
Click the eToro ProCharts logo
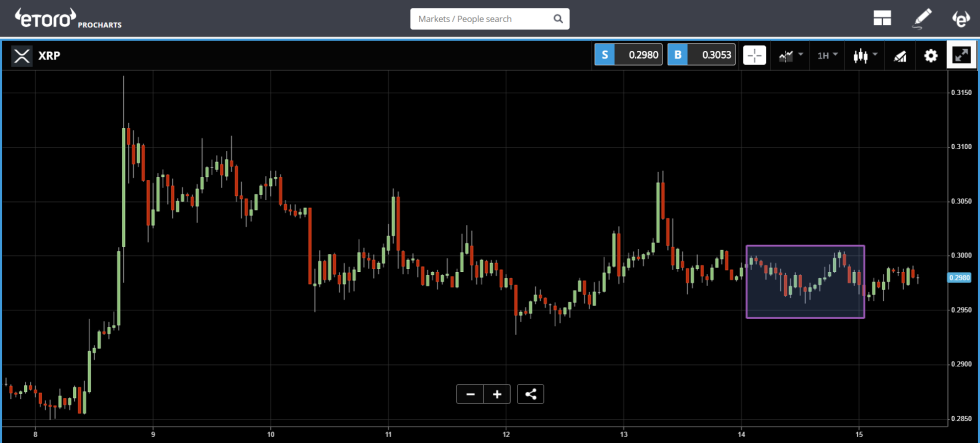coord(67,18)
